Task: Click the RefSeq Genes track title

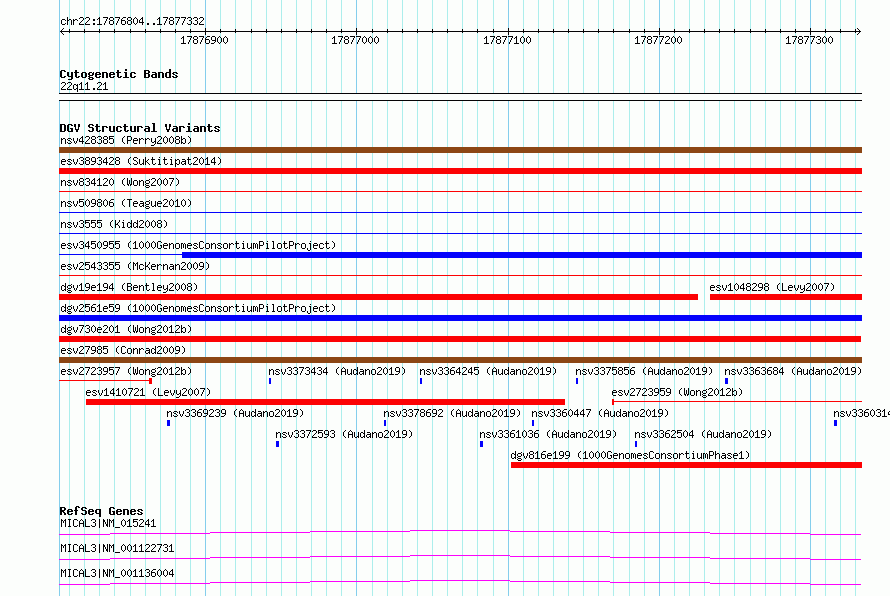Action: pyautogui.click(x=101, y=511)
